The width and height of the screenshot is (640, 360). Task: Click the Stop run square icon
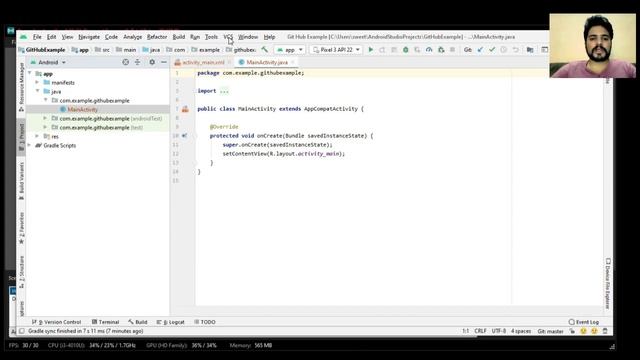(452, 50)
